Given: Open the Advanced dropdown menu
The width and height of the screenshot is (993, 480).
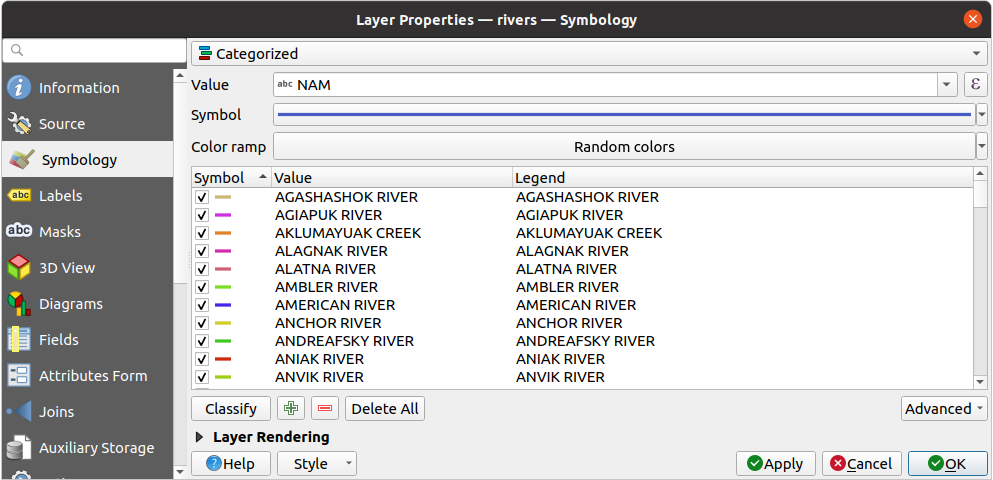Looking at the screenshot, I should point(943,408).
